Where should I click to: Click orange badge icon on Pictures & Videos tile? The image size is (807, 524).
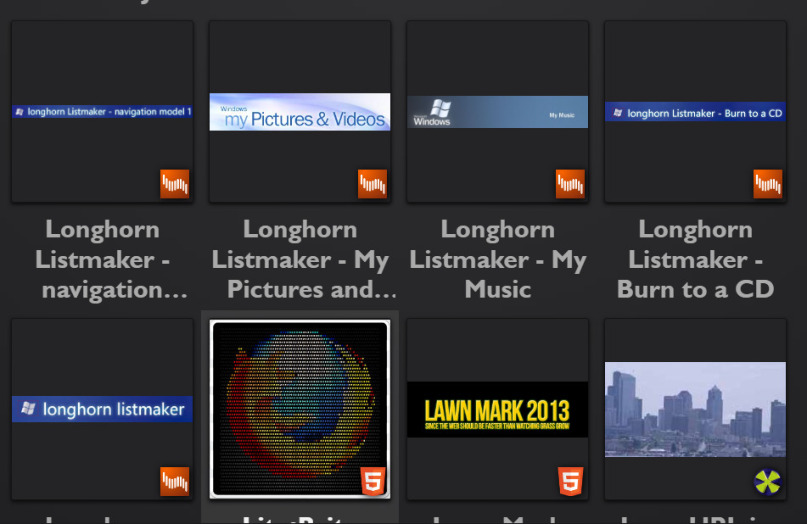coord(372,184)
